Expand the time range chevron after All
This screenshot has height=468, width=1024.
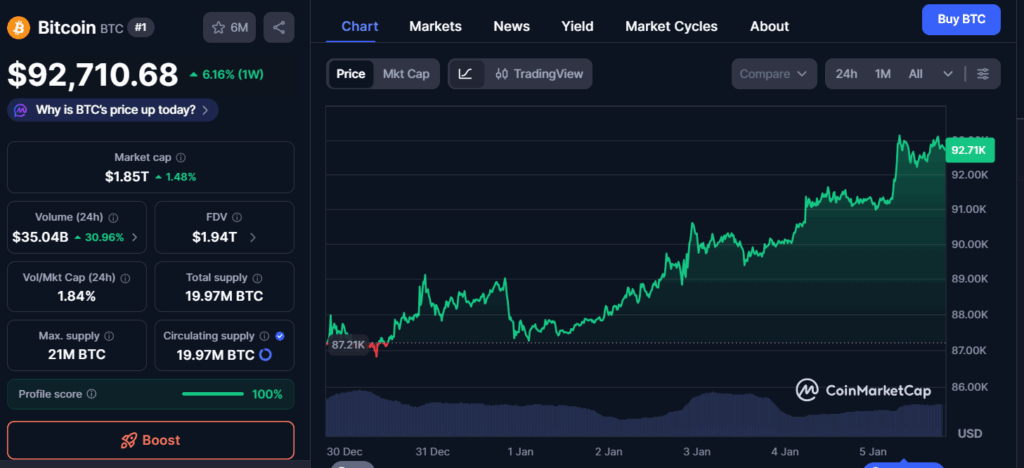coord(947,74)
